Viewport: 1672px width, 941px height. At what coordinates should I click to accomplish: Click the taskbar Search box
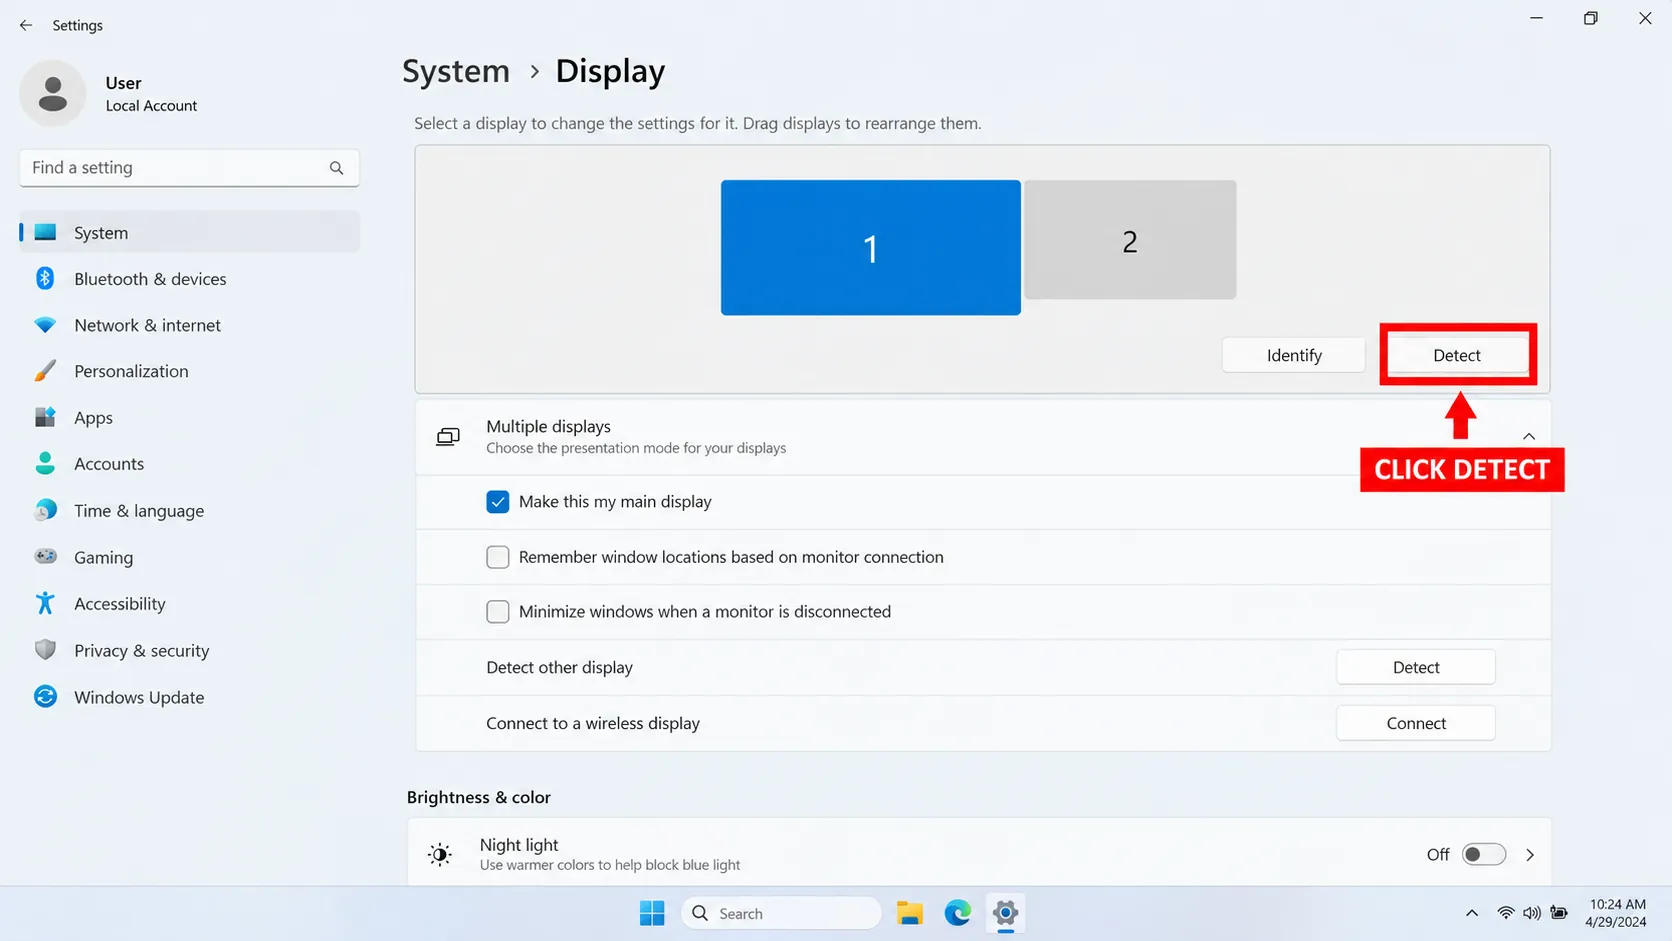(781, 913)
